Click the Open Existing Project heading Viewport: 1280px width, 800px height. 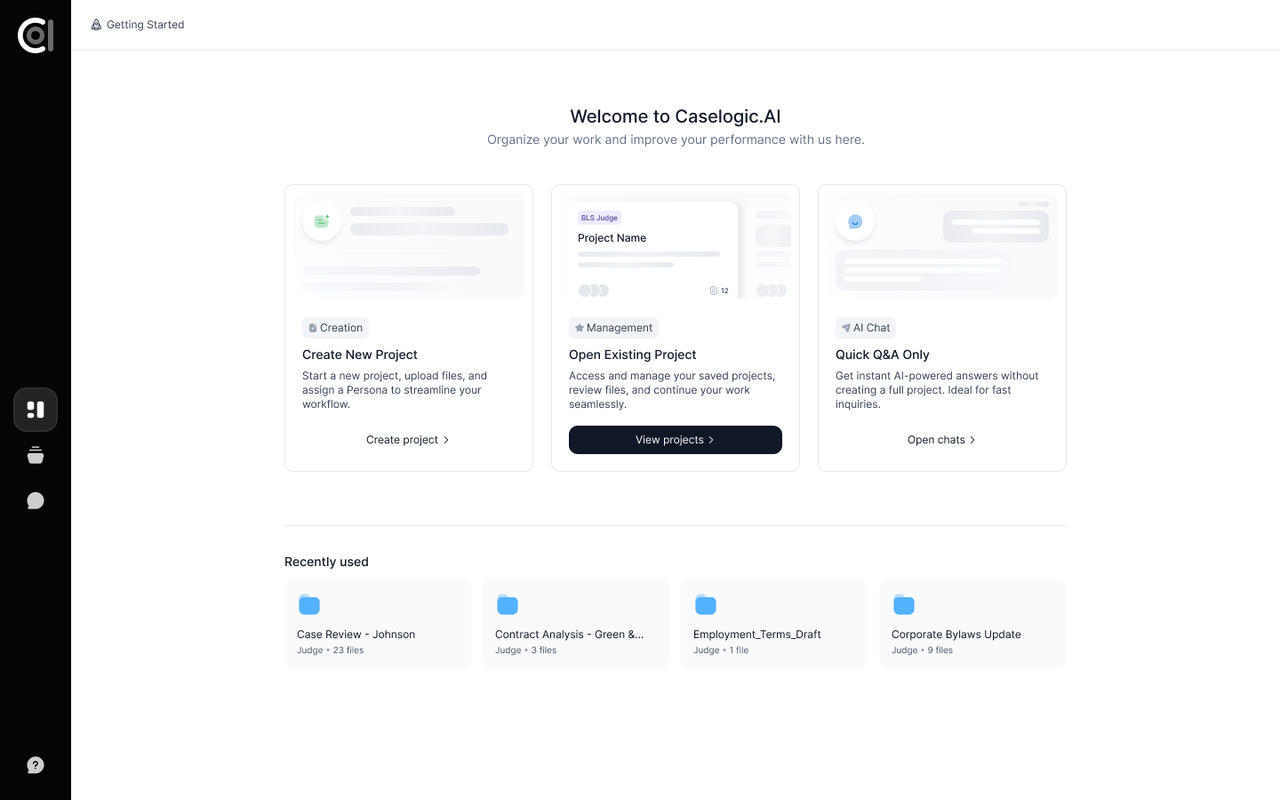632,355
